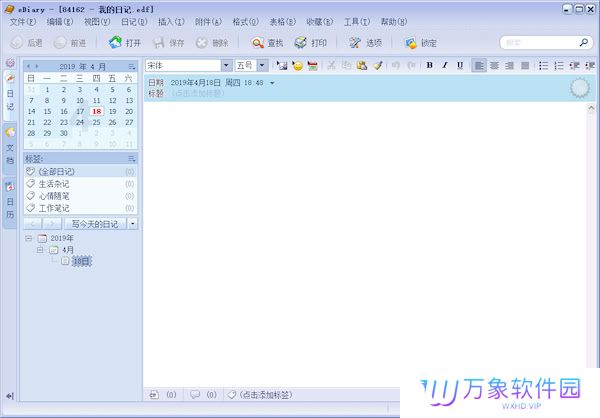
Task: Align text left
Action: [479, 65]
